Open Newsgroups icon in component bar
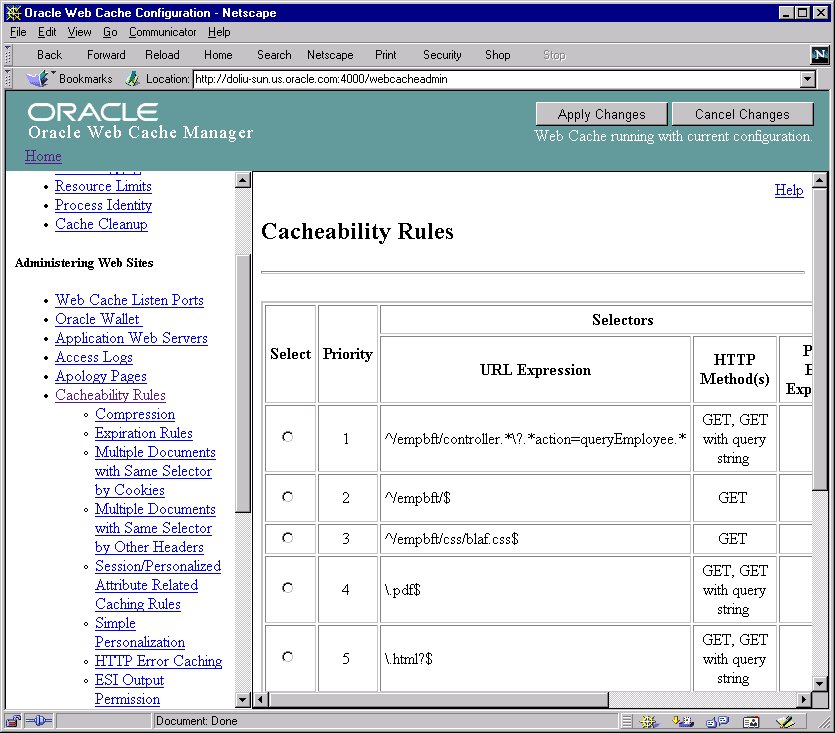This screenshot has width=835, height=733. click(717, 722)
